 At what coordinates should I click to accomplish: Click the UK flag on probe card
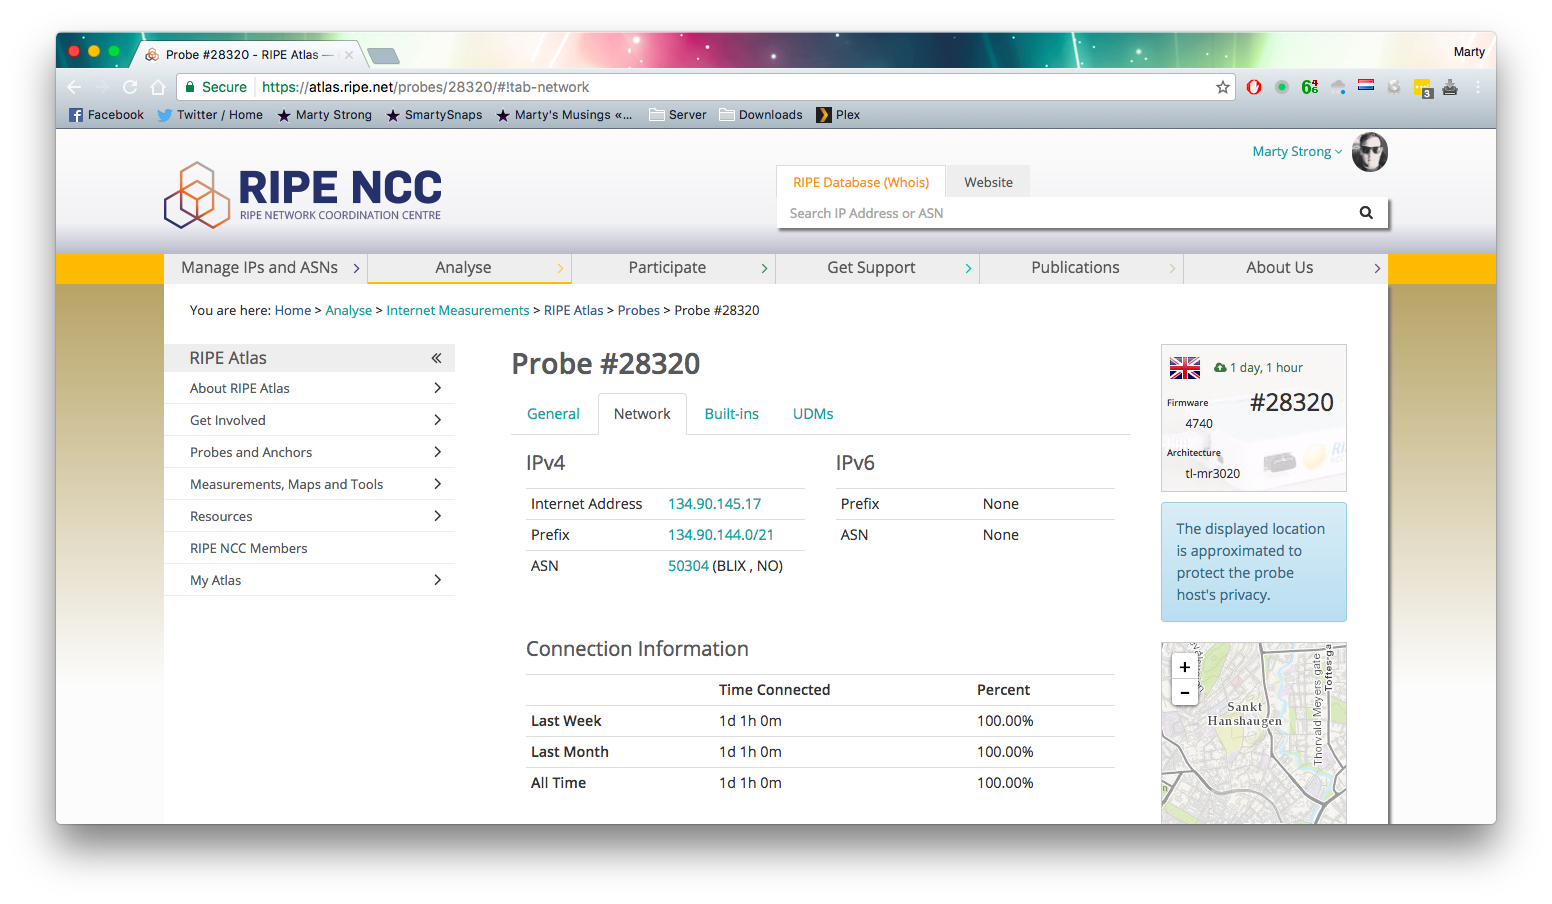[x=1185, y=368]
